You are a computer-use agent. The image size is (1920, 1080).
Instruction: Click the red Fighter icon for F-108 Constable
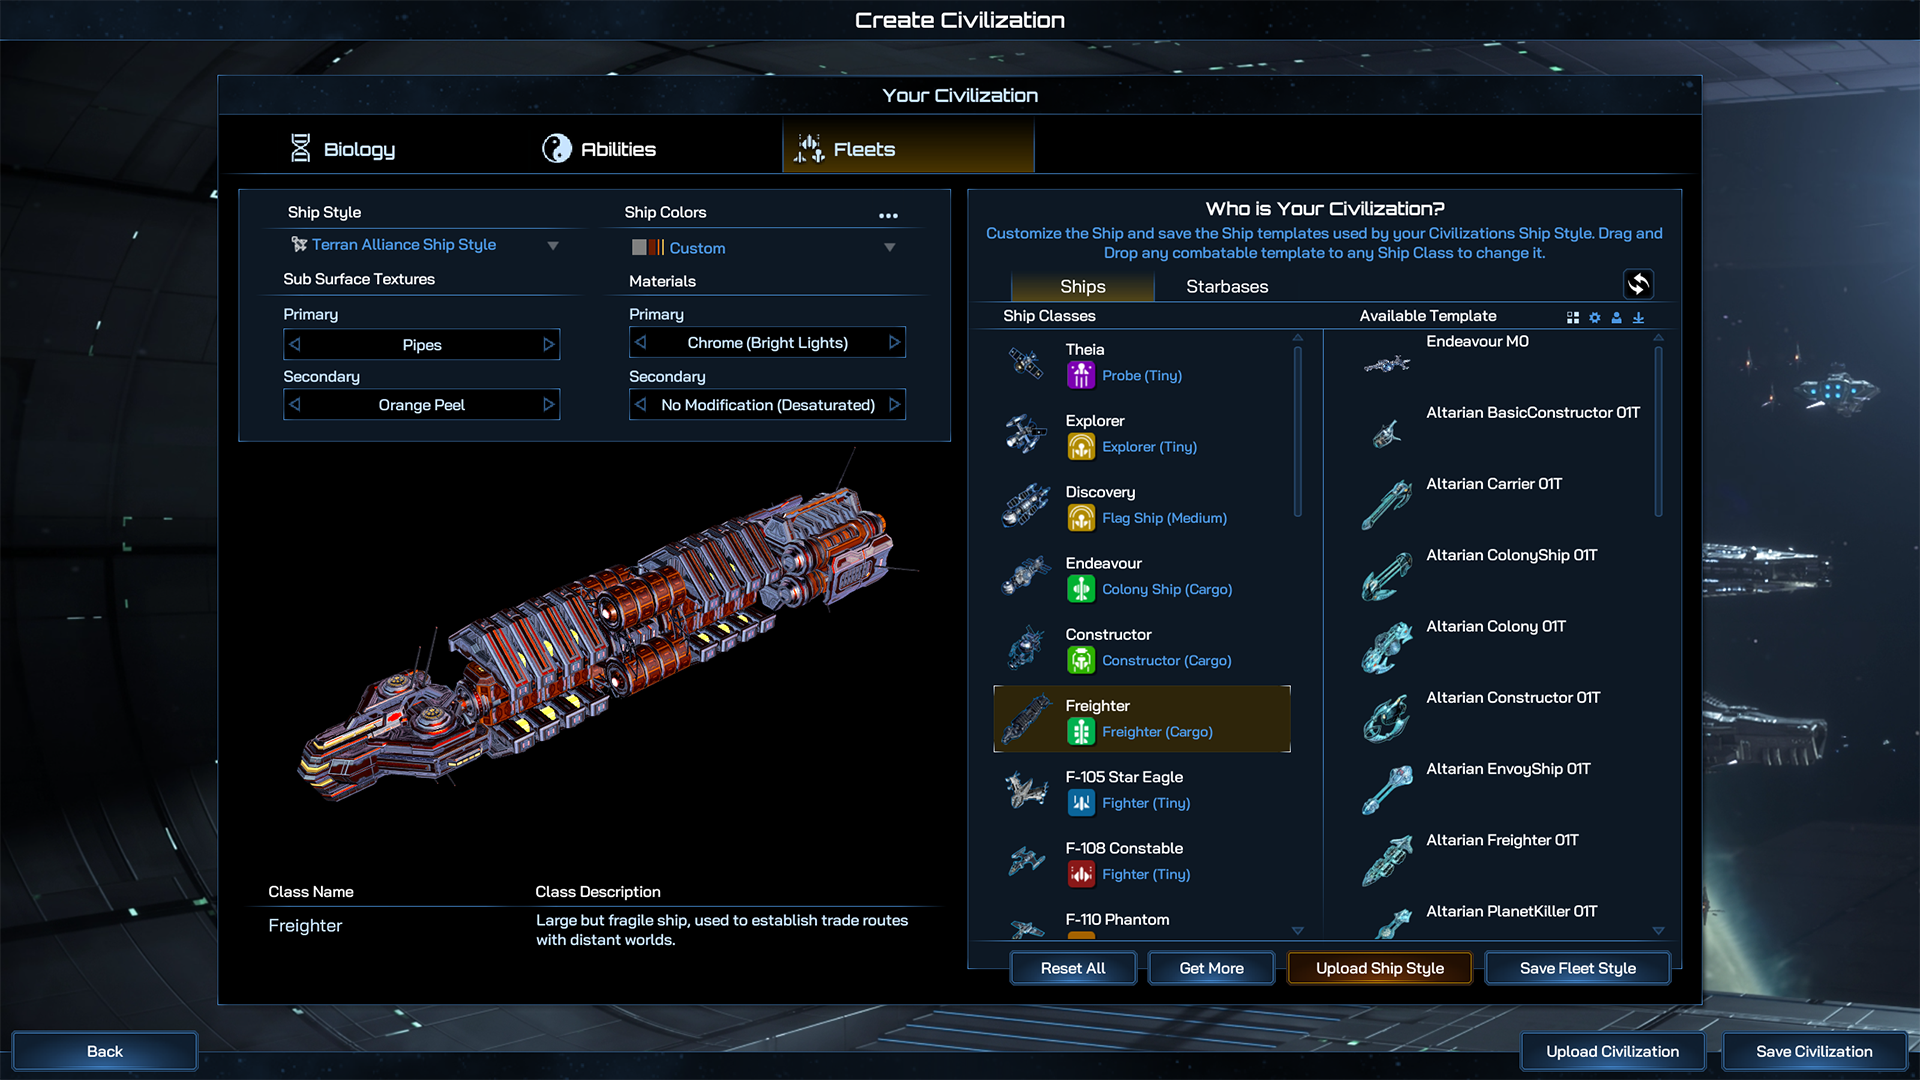coord(1081,874)
